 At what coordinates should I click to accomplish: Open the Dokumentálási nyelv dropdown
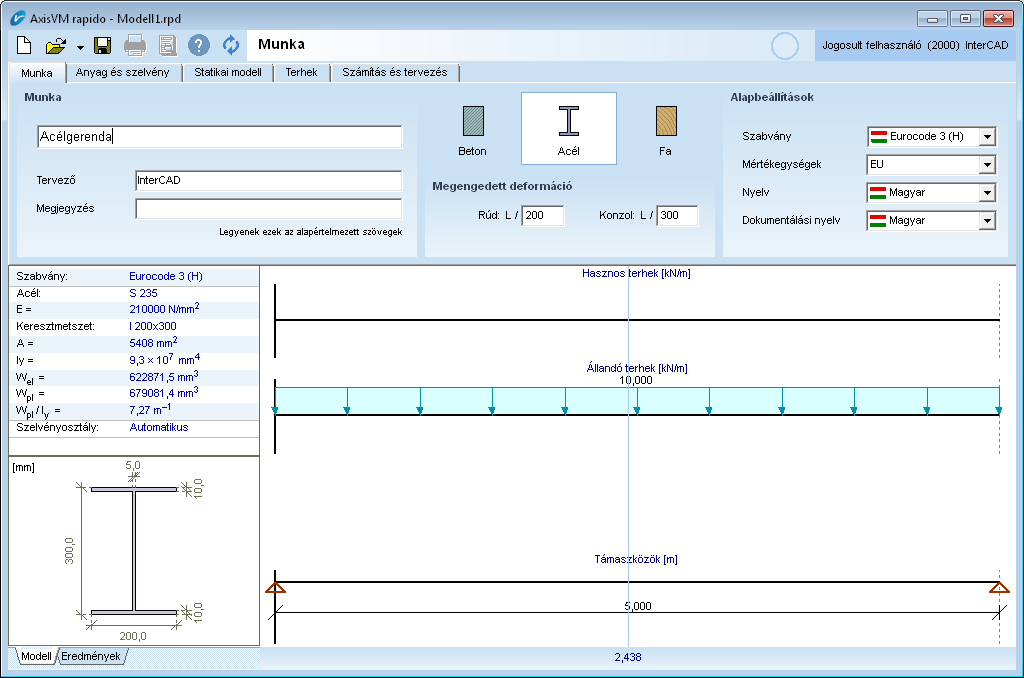[x=931, y=221]
